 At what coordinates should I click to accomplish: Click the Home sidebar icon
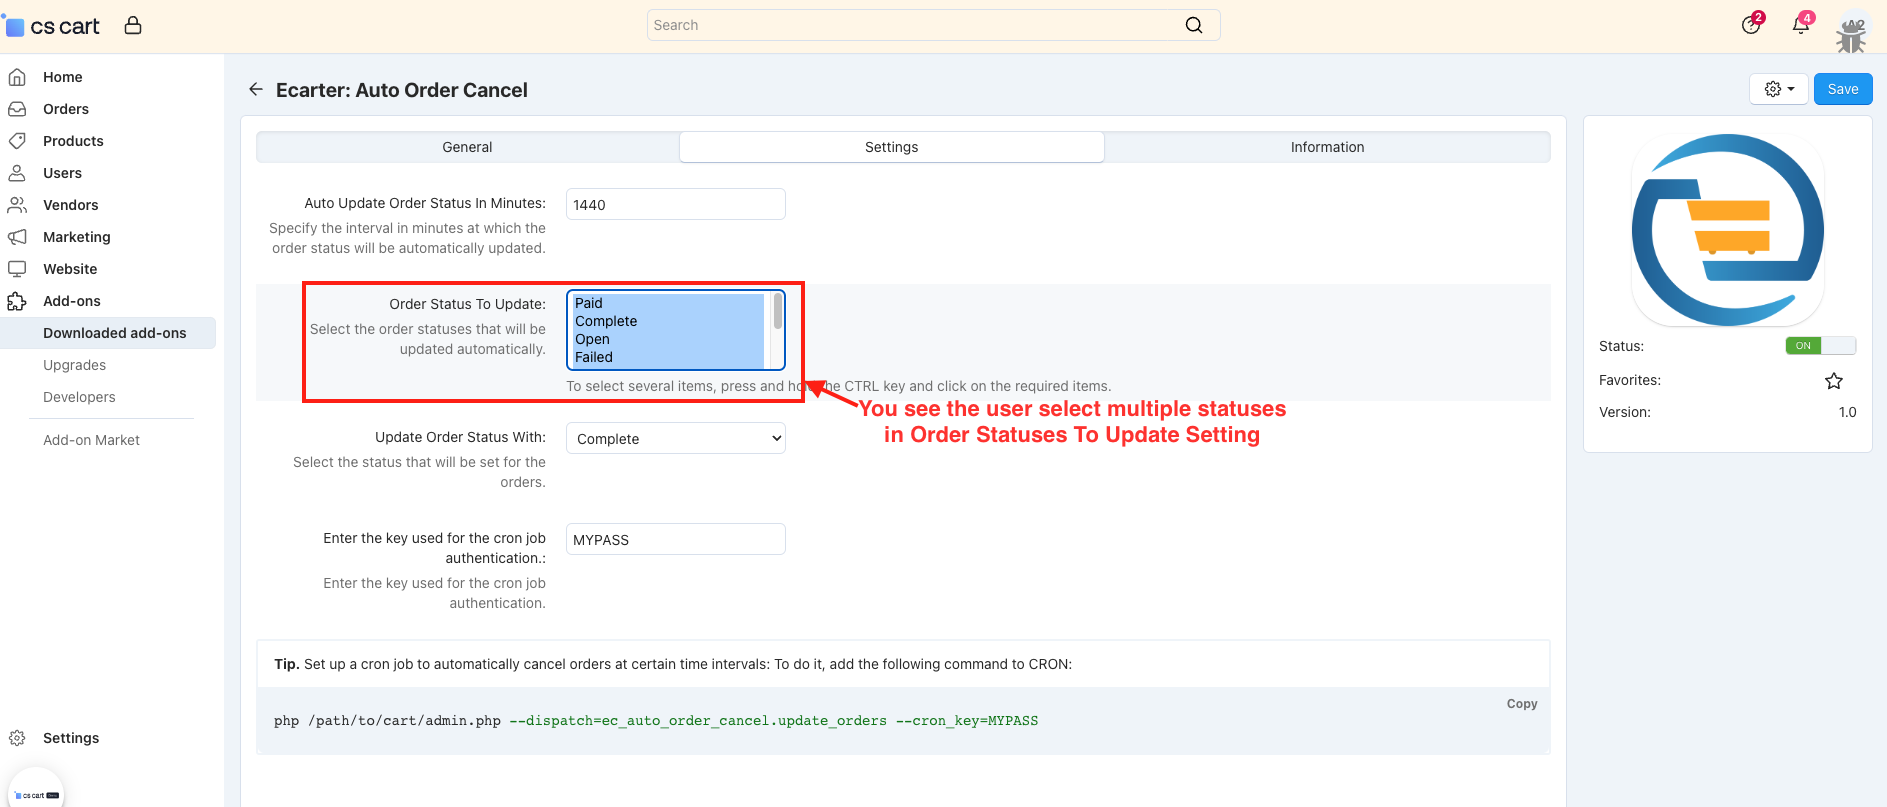click(17, 77)
